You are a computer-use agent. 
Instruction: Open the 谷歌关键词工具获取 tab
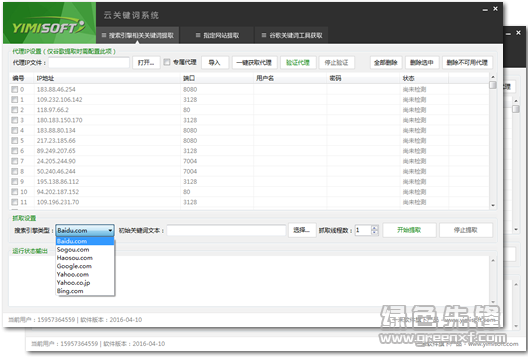pyautogui.click(x=292, y=35)
